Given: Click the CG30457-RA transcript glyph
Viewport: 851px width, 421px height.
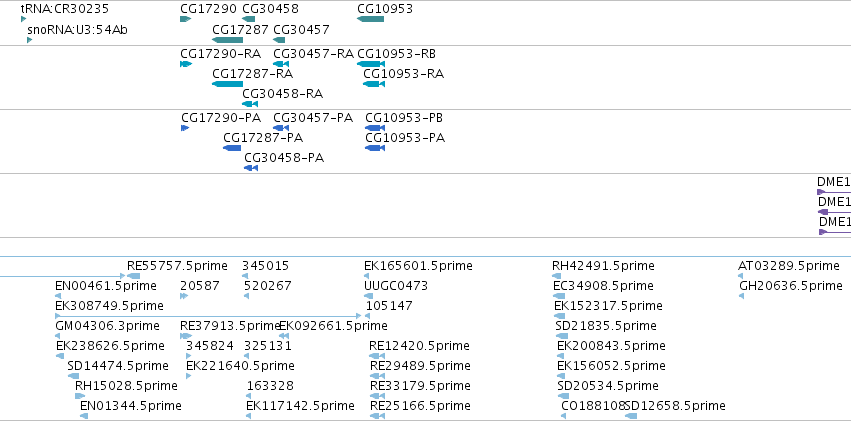Looking at the screenshot, I should coord(281,64).
